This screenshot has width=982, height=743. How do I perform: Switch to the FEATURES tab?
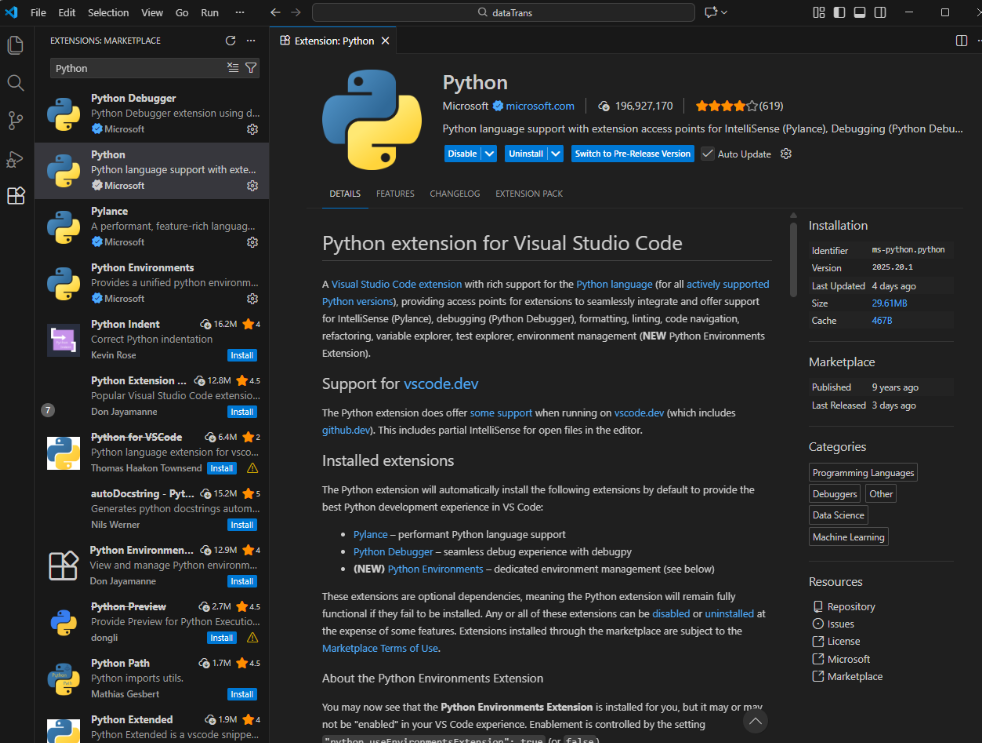tap(395, 194)
